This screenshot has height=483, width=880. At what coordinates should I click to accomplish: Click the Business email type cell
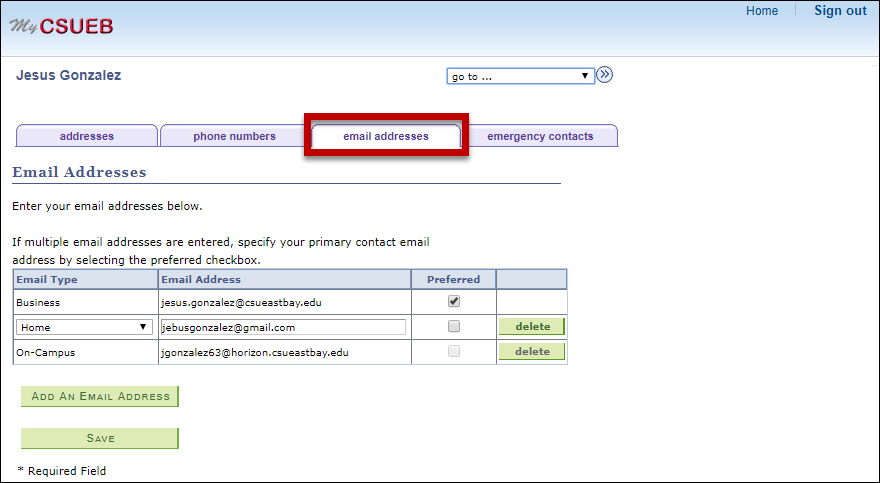[x=85, y=302]
